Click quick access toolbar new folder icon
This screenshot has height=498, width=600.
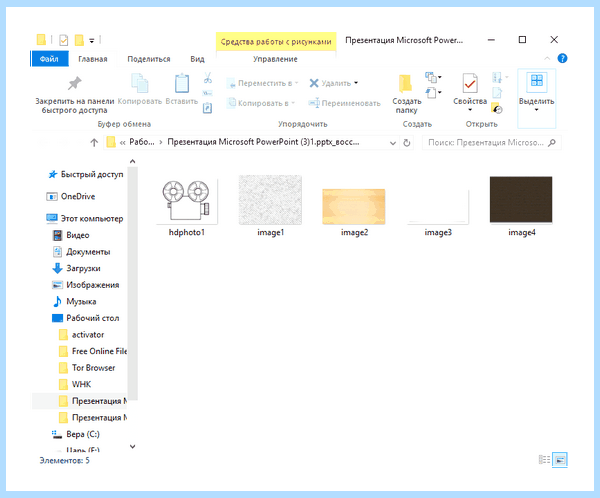coord(79,40)
